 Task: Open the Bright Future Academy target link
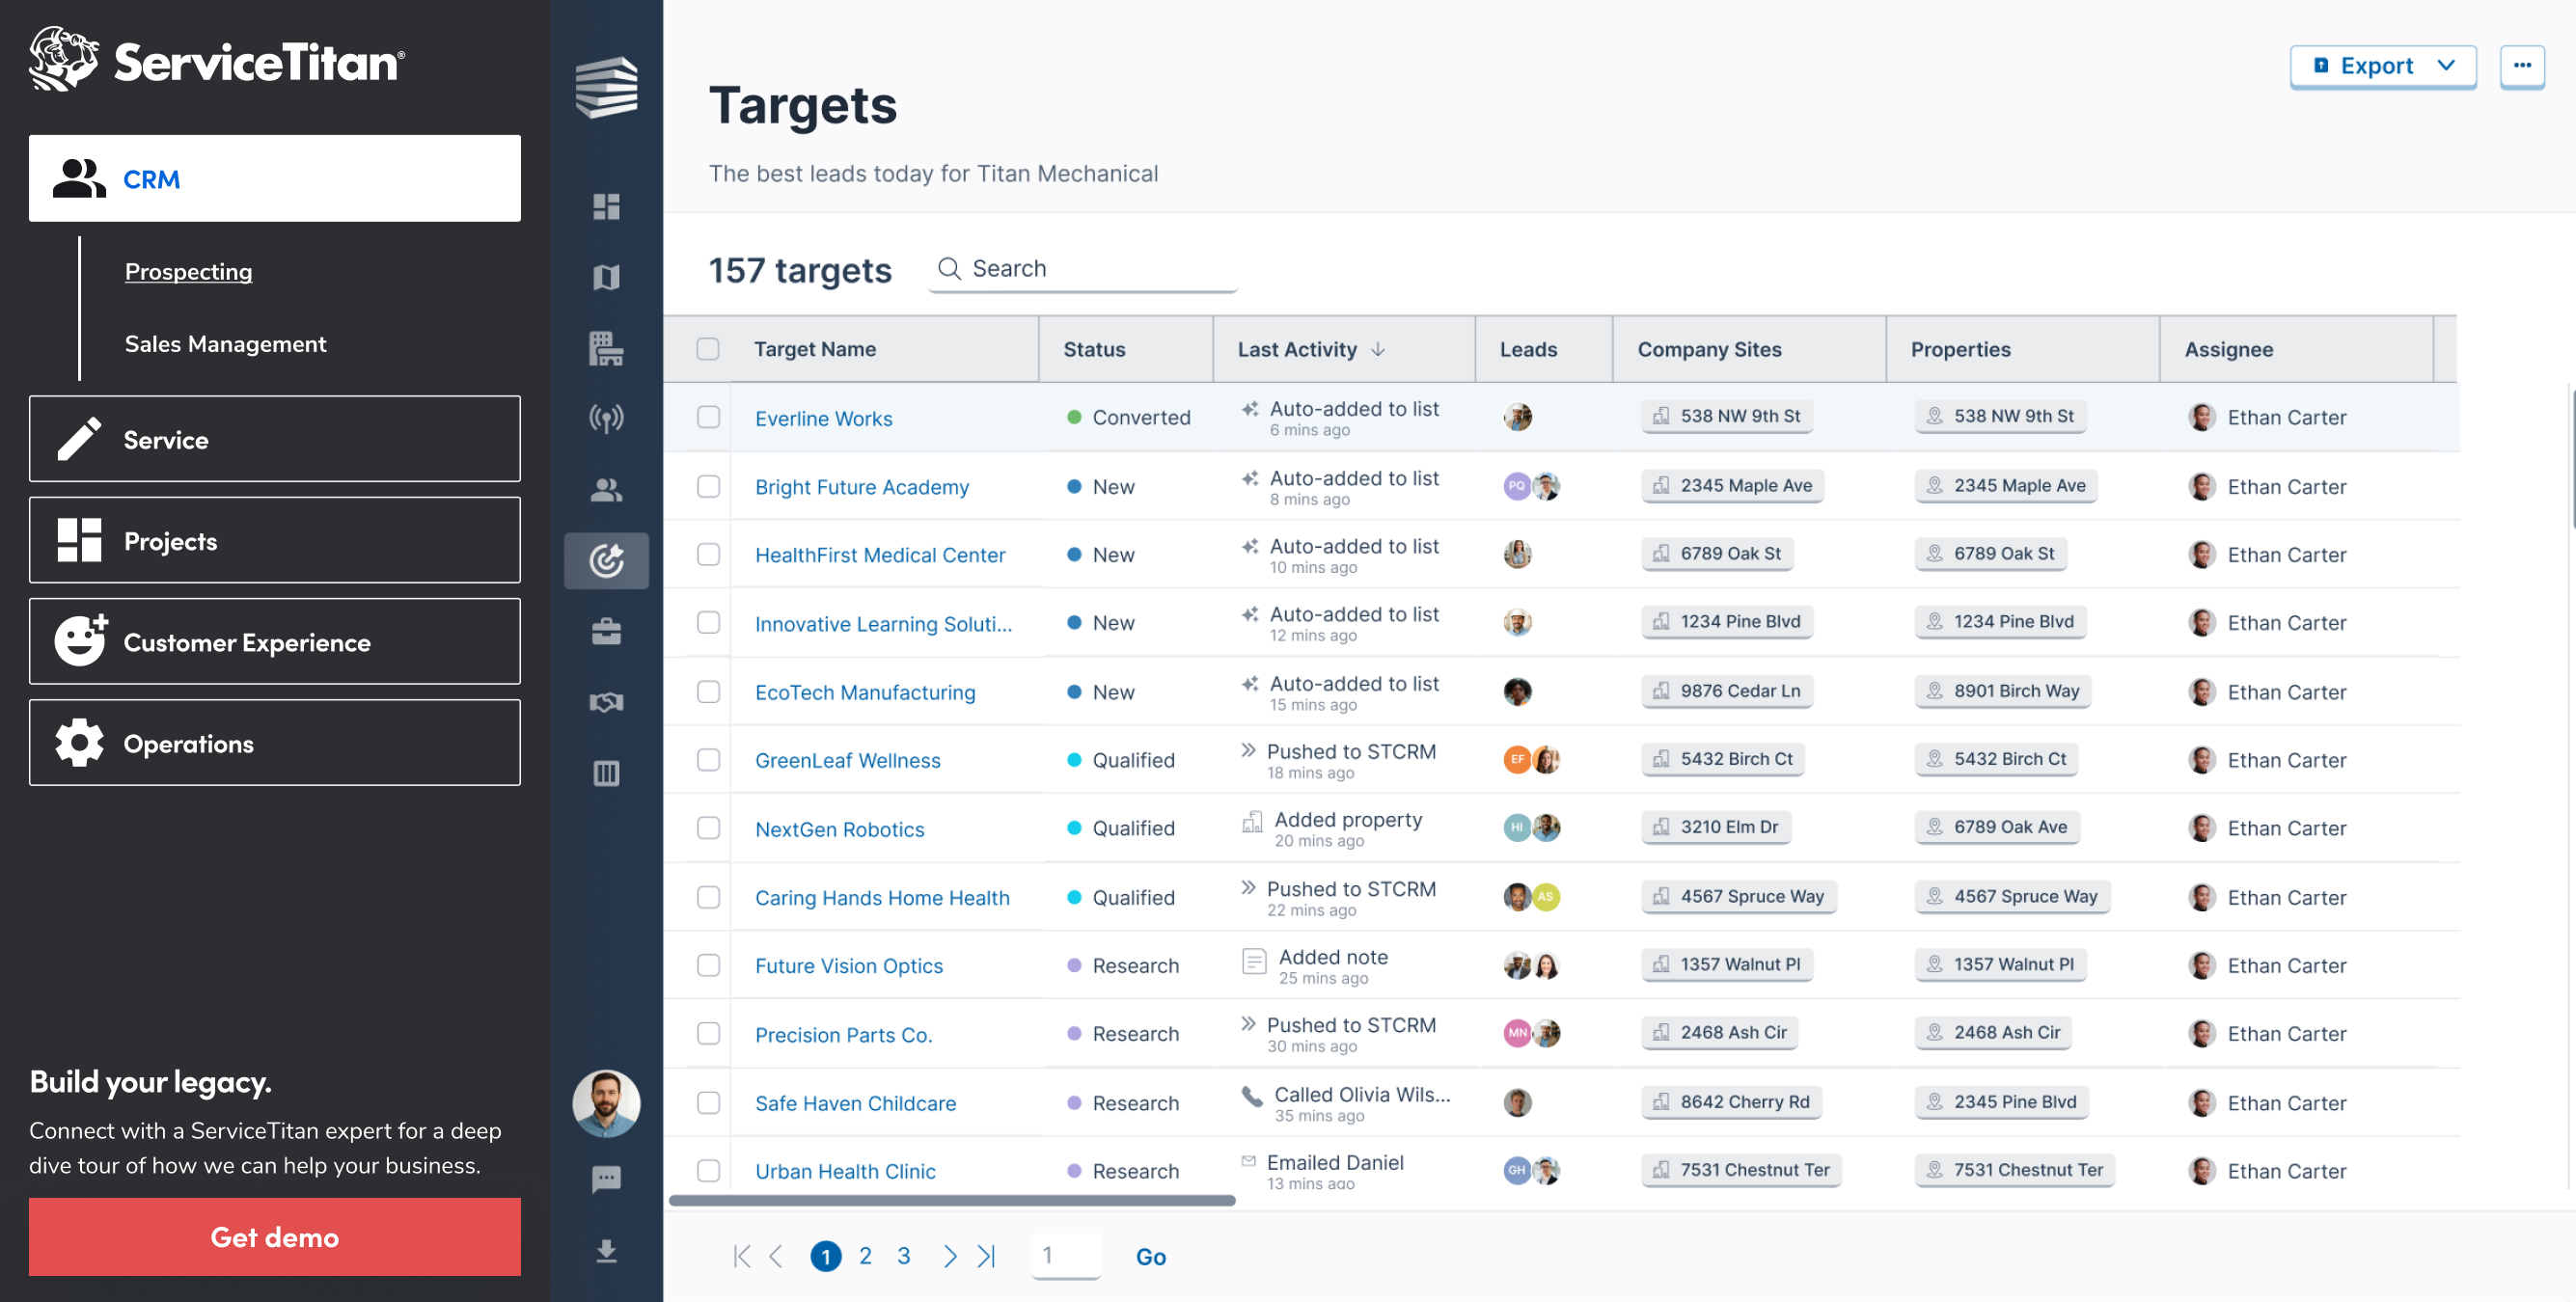tap(861, 487)
